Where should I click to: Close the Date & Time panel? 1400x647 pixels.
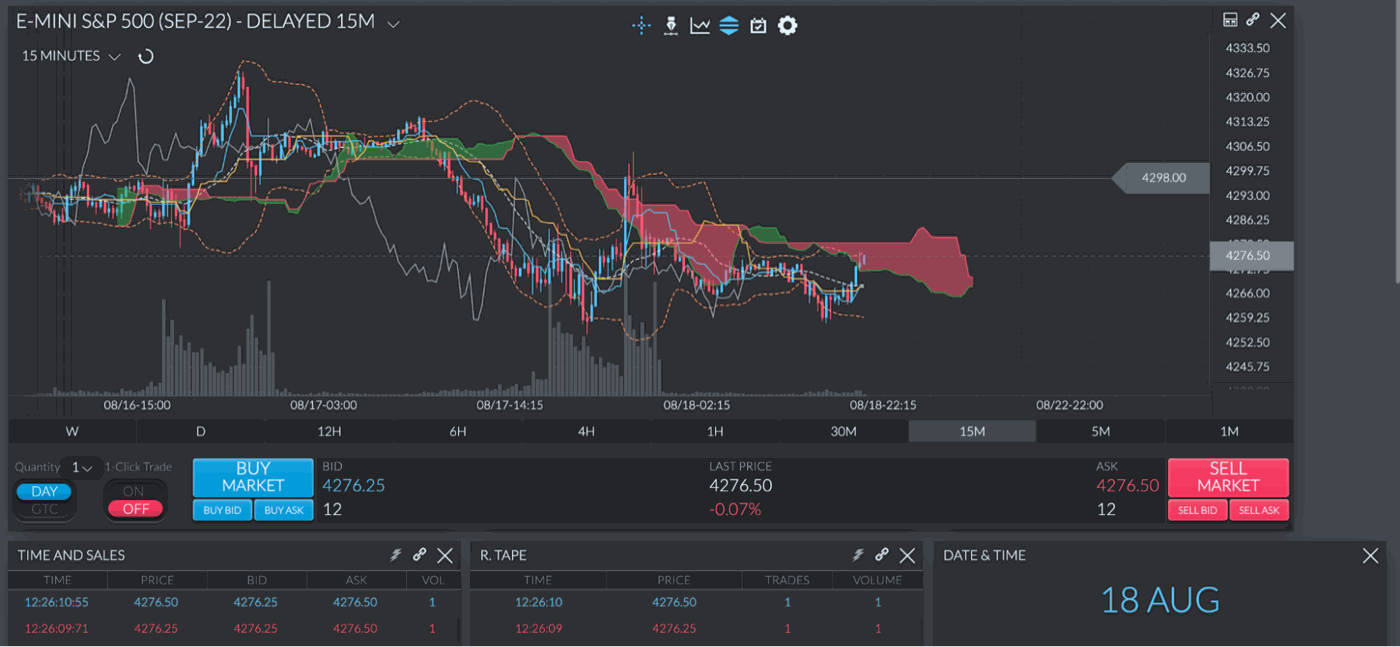(1370, 555)
